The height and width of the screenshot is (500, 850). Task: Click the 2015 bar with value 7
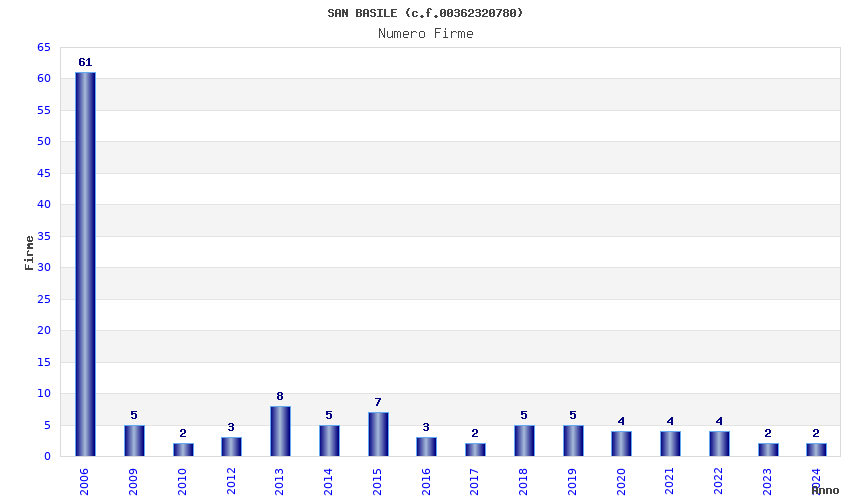(378, 434)
